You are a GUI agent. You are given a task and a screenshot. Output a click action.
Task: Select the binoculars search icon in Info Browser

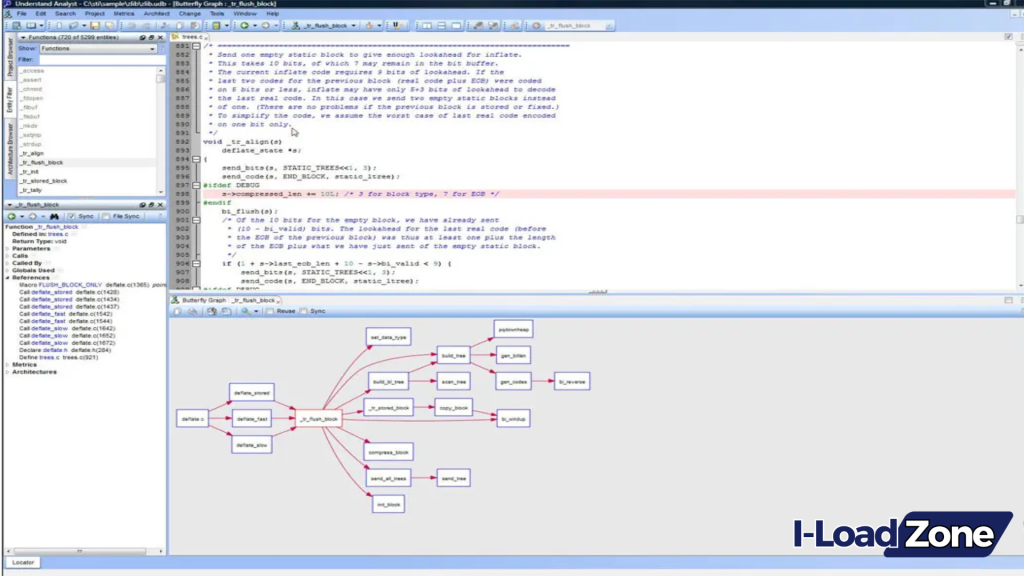pyautogui.click(x=55, y=216)
